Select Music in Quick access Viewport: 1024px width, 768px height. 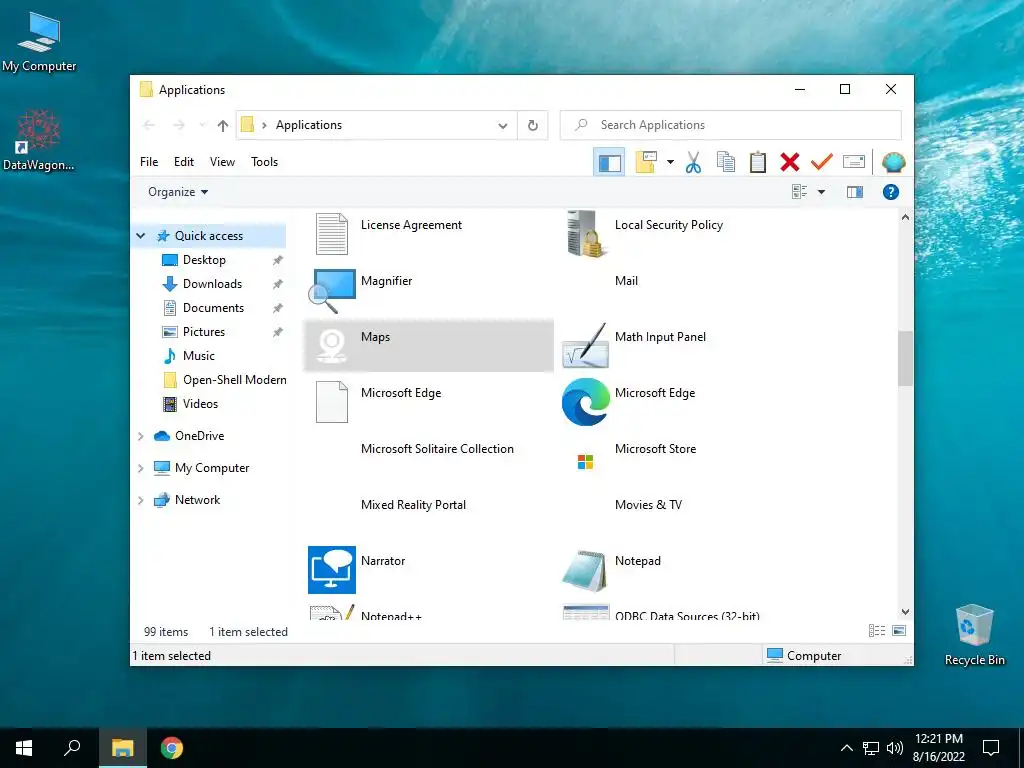(199, 356)
